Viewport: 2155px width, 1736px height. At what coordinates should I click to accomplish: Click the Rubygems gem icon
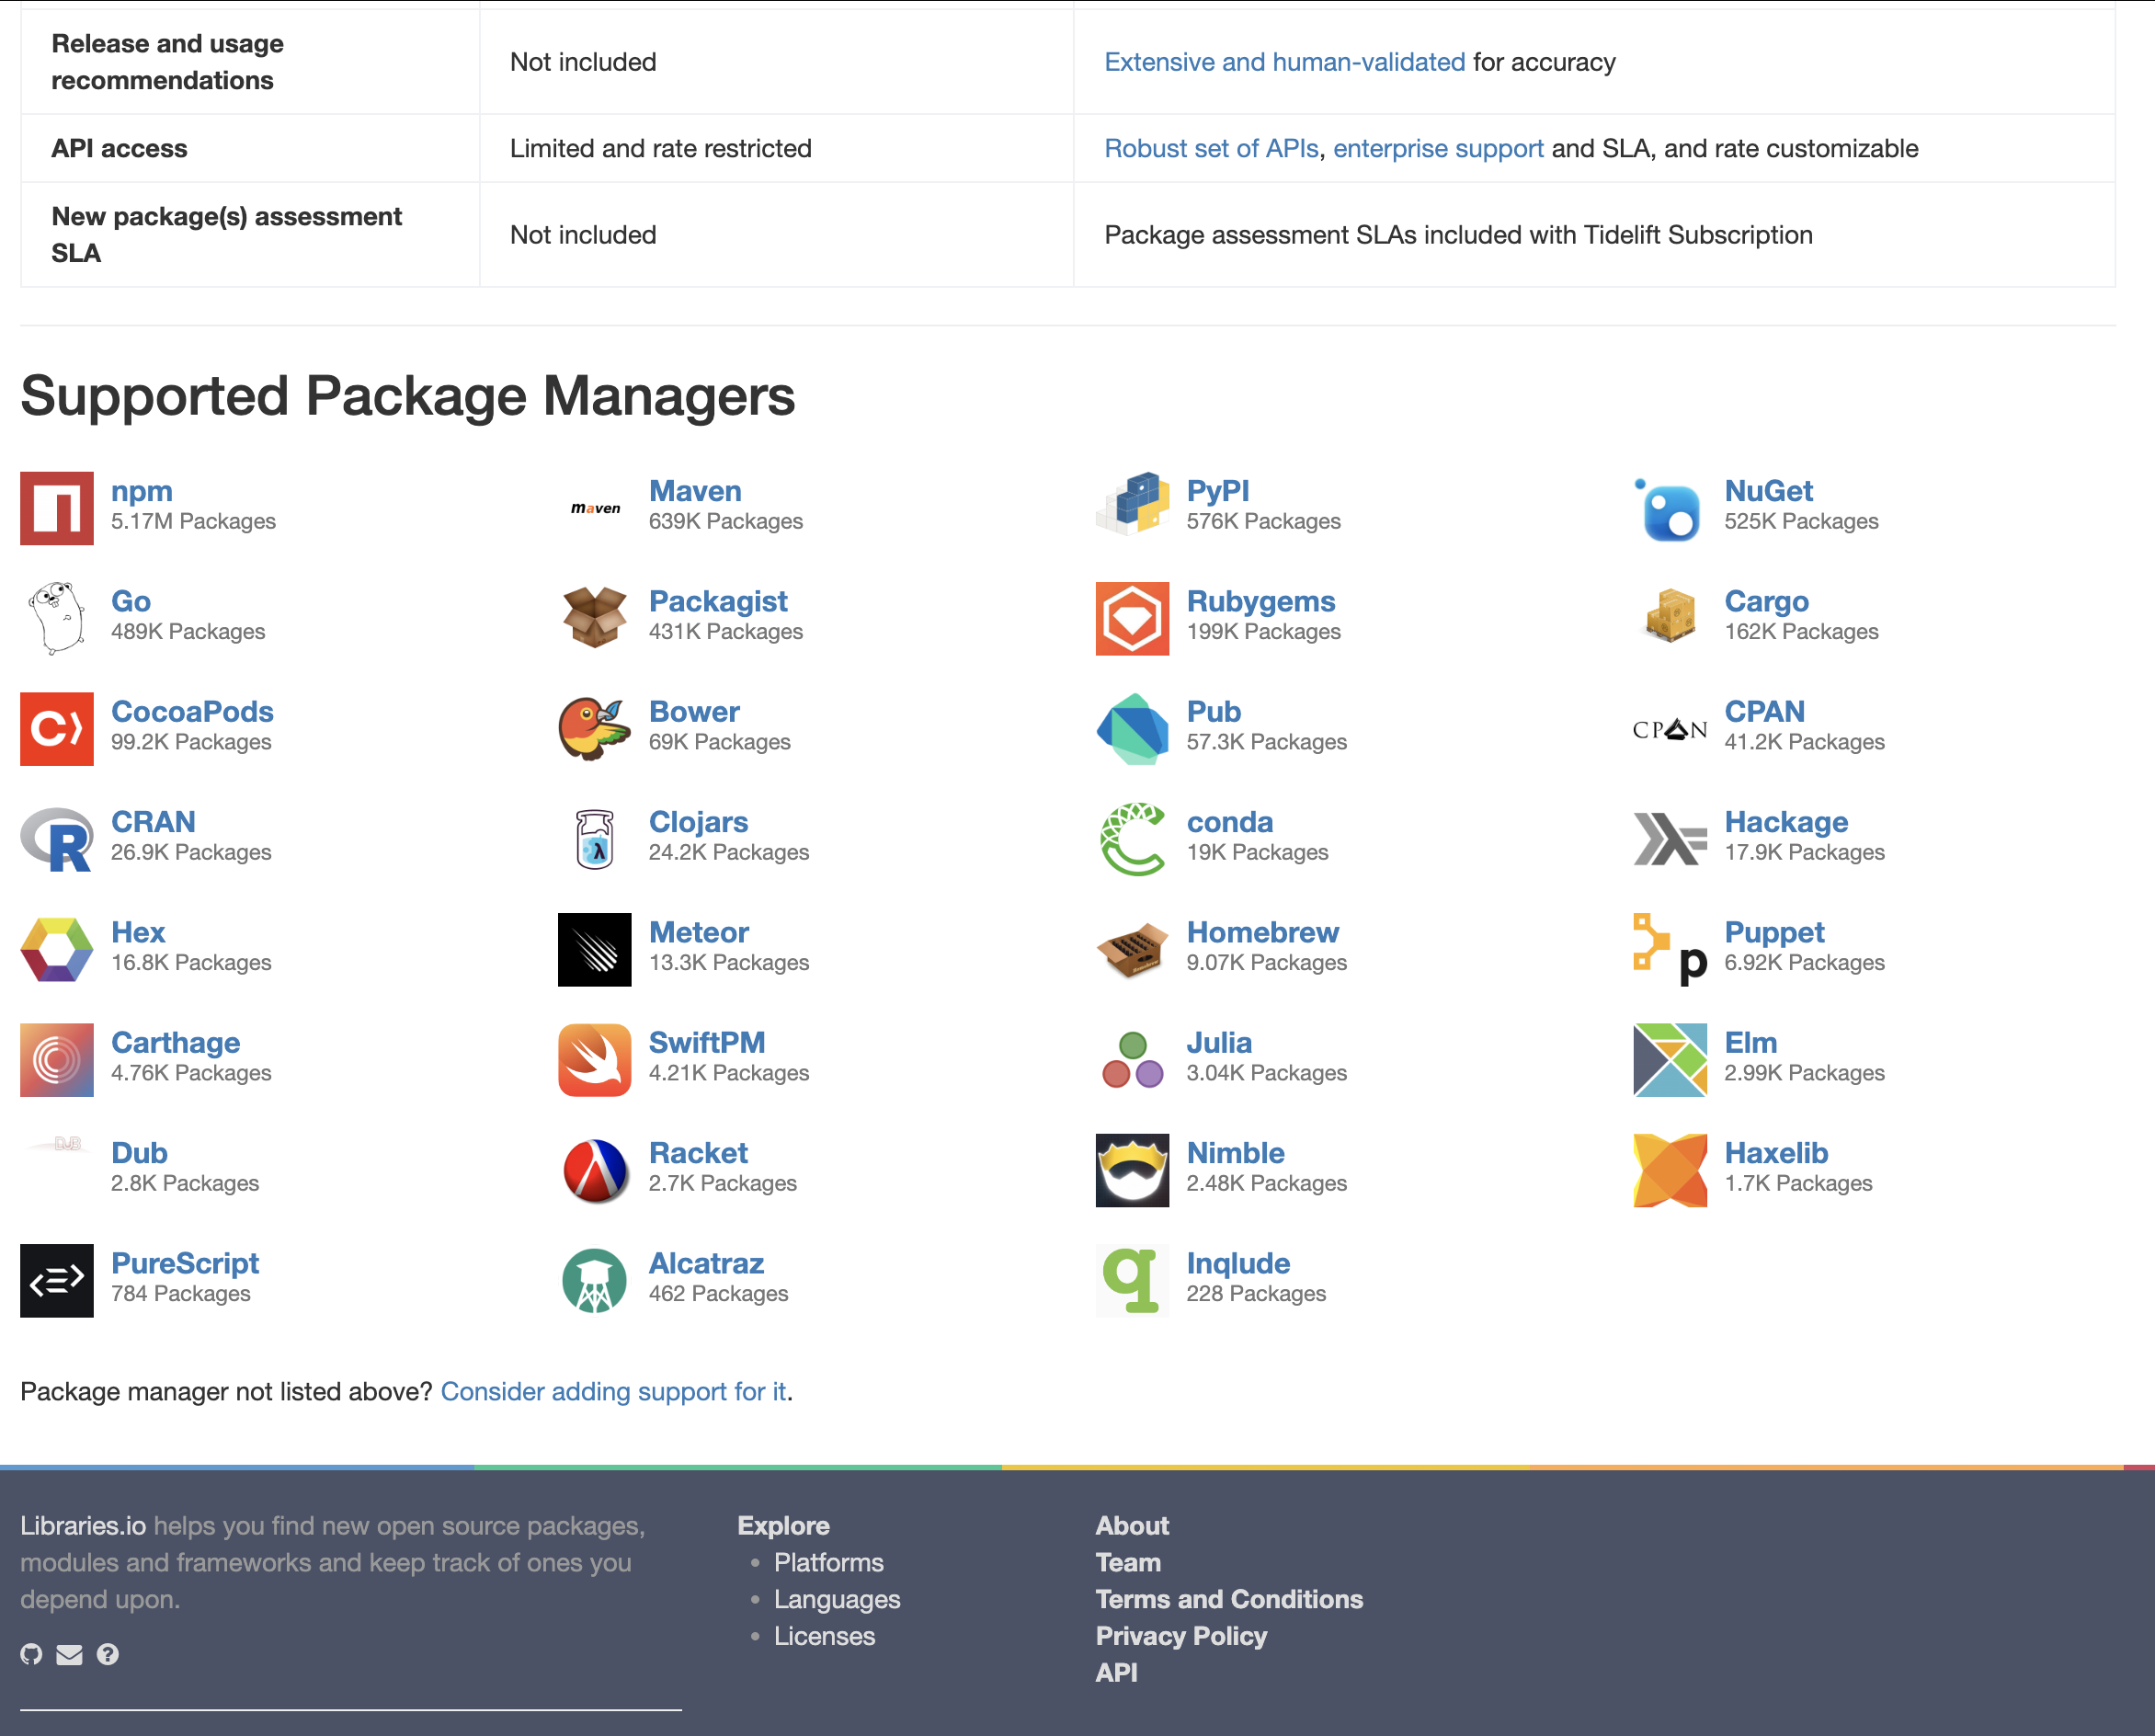point(1132,618)
